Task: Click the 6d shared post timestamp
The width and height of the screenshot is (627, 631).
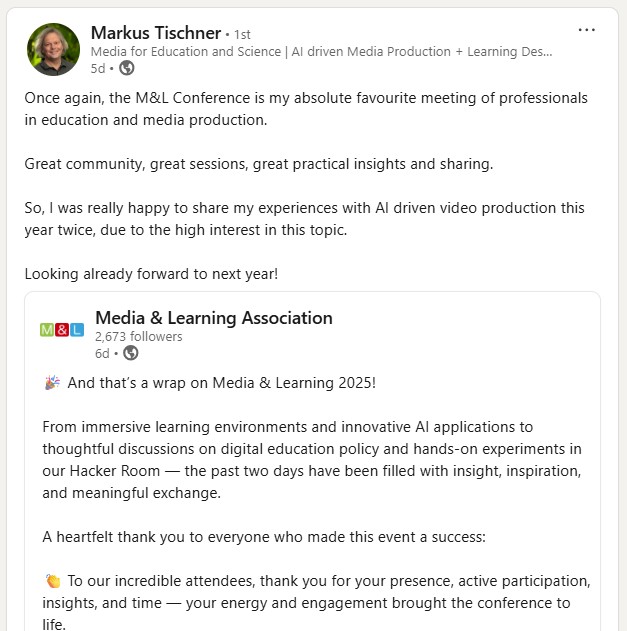Action: point(102,353)
